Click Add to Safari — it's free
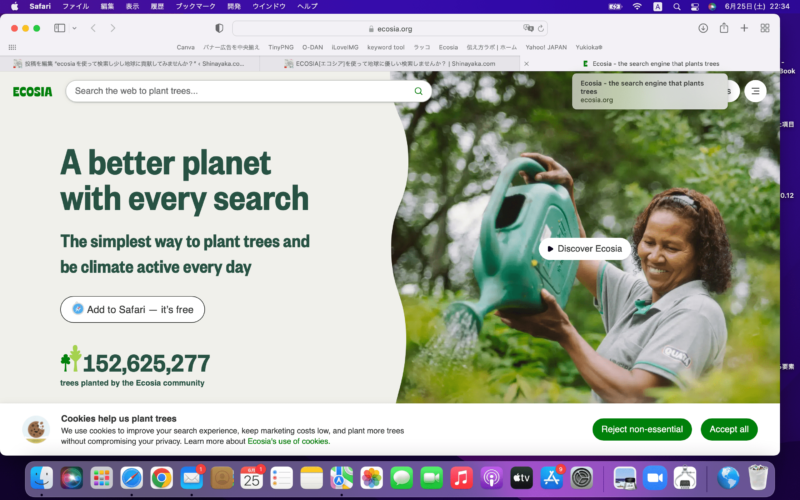 point(133,310)
